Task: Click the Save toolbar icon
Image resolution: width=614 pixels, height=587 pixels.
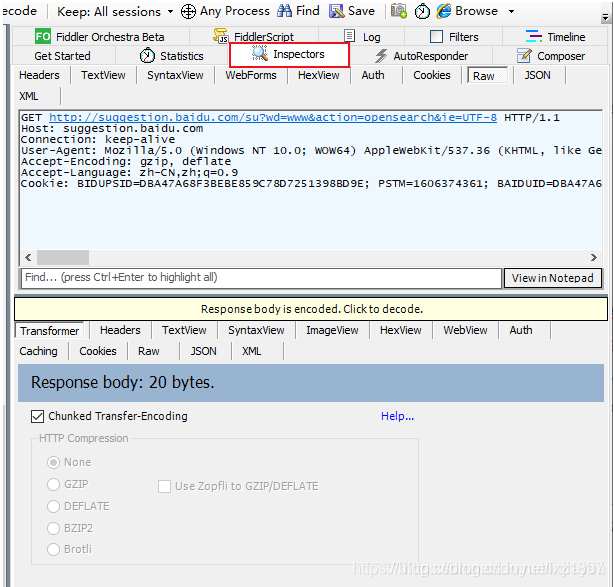Action: click(336, 11)
